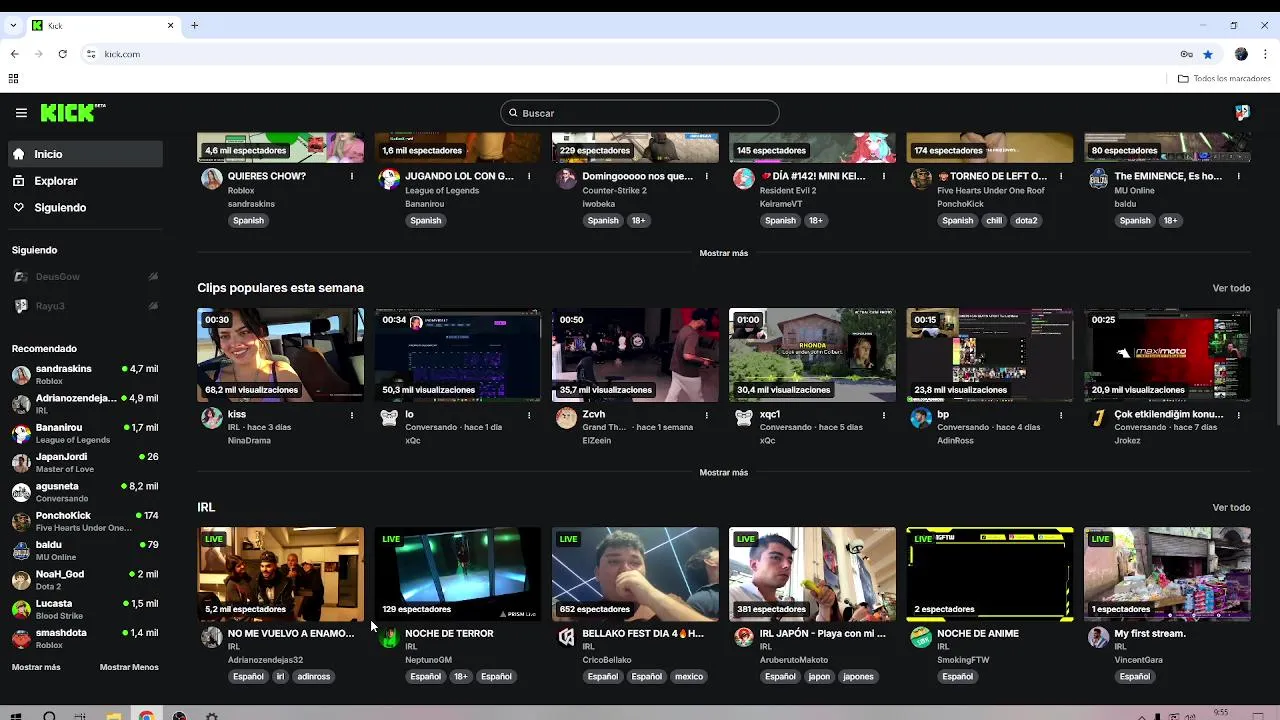1280x720 pixels.
Task: Click NeptunoGM avatar under NOCHE DE TERROR
Action: pyautogui.click(x=389, y=637)
